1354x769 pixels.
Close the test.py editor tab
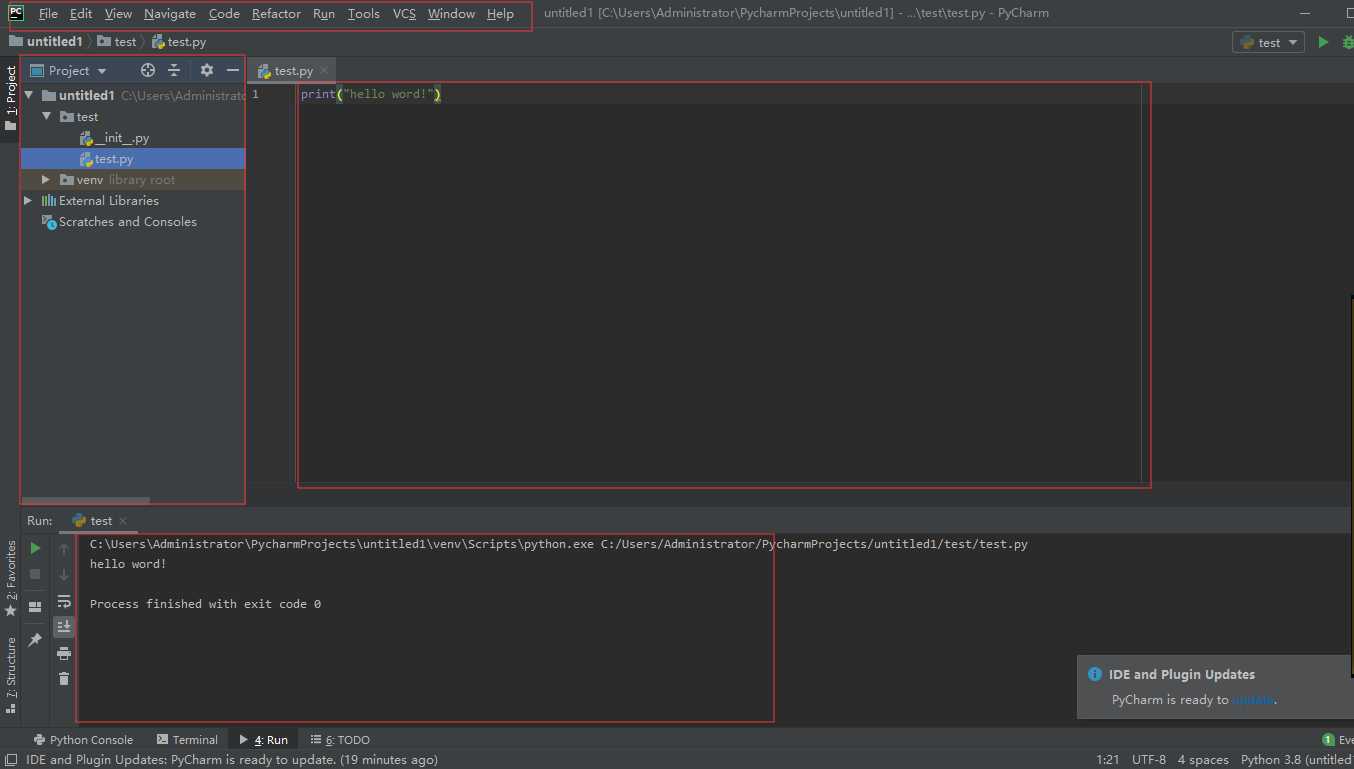[x=324, y=71]
